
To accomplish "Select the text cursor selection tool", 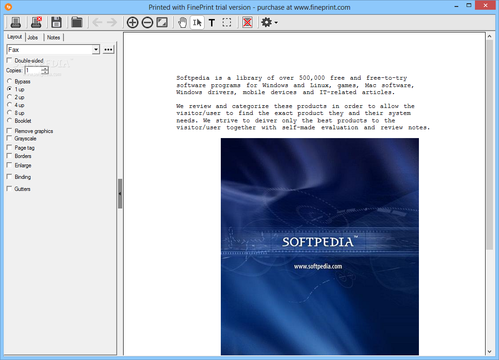I will tap(197, 22).
